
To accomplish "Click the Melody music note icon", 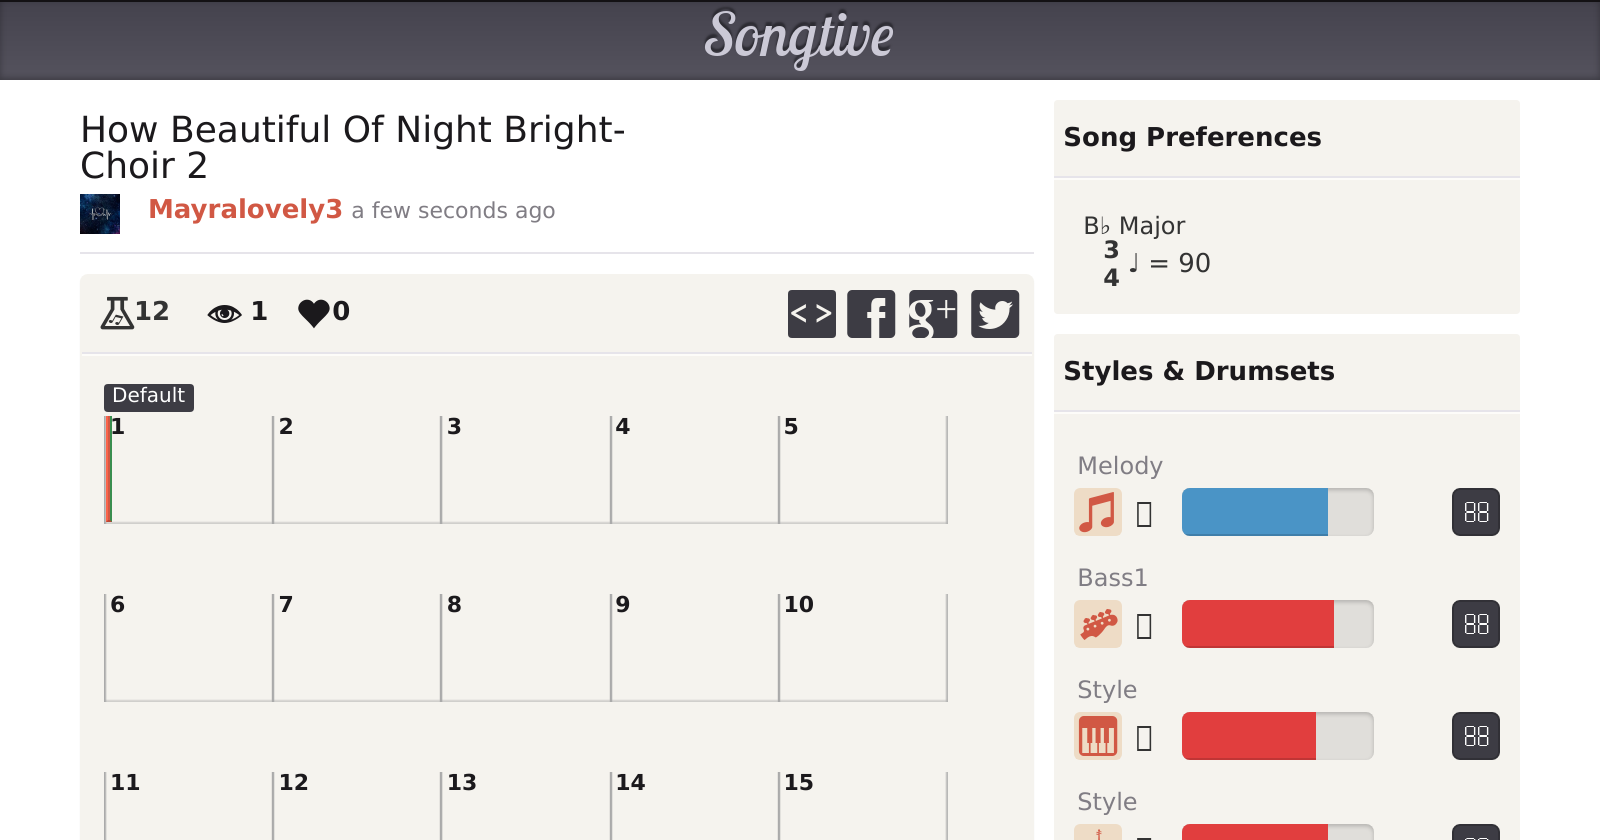I will pyautogui.click(x=1098, y=512).
